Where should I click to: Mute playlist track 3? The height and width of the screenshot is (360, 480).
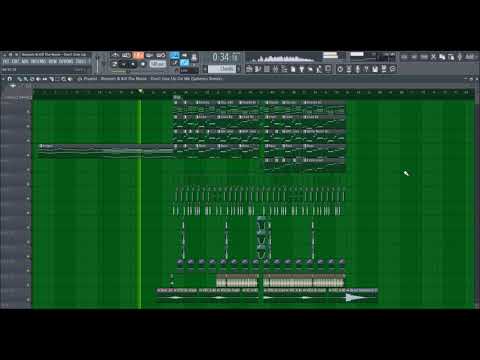(28, 141)
